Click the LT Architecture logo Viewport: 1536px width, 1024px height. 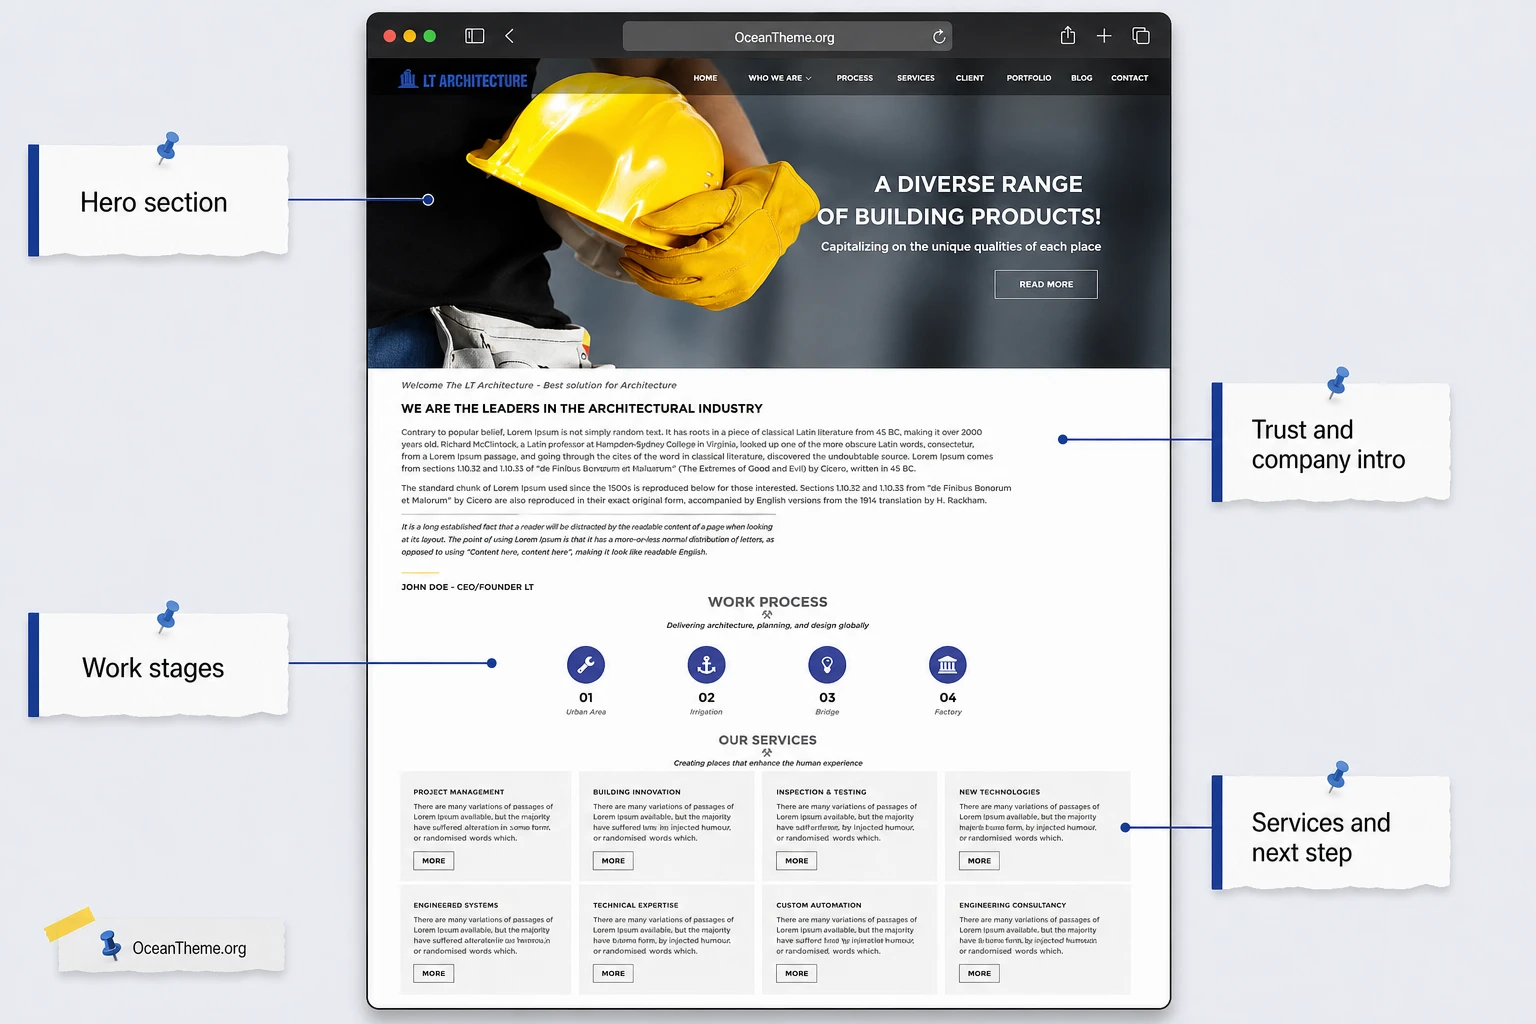click(463, 79)
